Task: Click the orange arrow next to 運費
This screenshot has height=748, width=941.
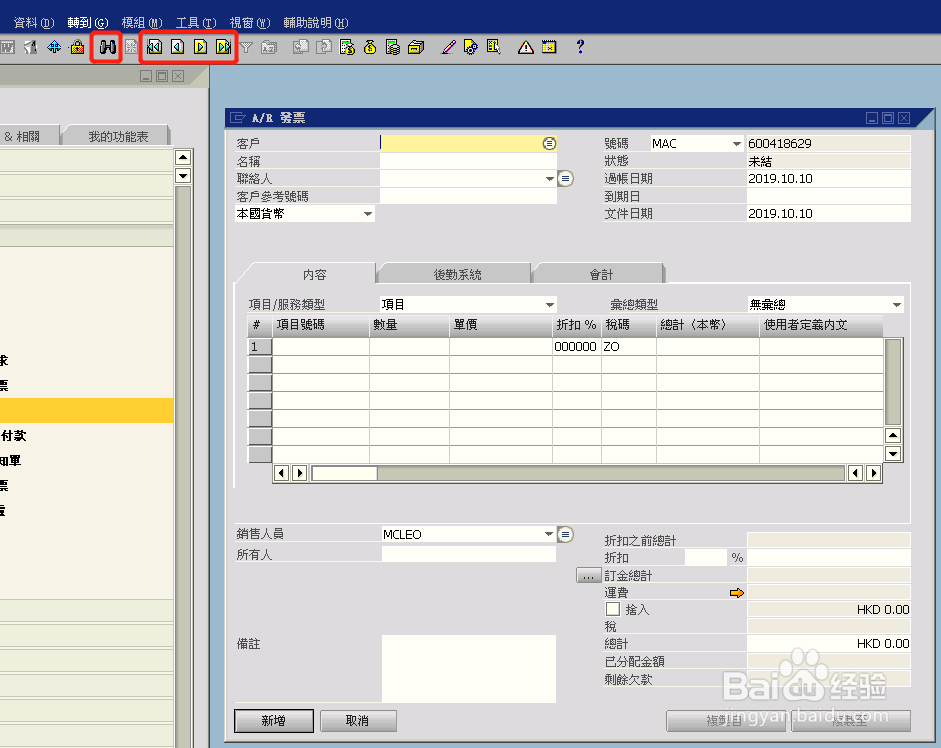Action: [736, 592]
